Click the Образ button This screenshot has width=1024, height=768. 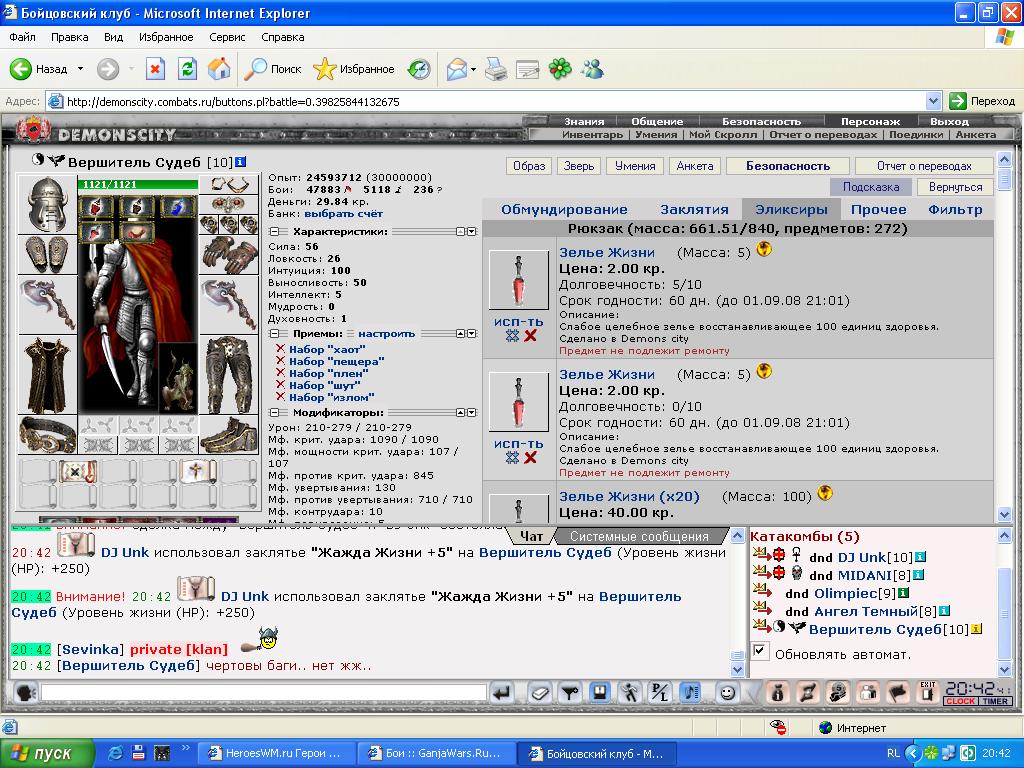[x=529, y=166]
